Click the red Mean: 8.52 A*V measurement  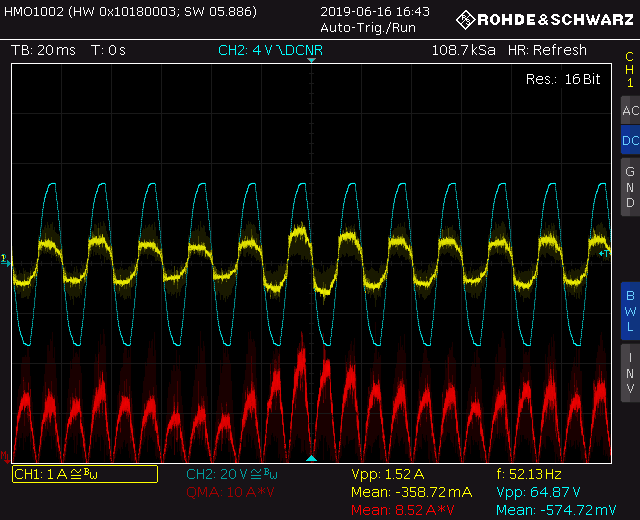tap(402, 510)
